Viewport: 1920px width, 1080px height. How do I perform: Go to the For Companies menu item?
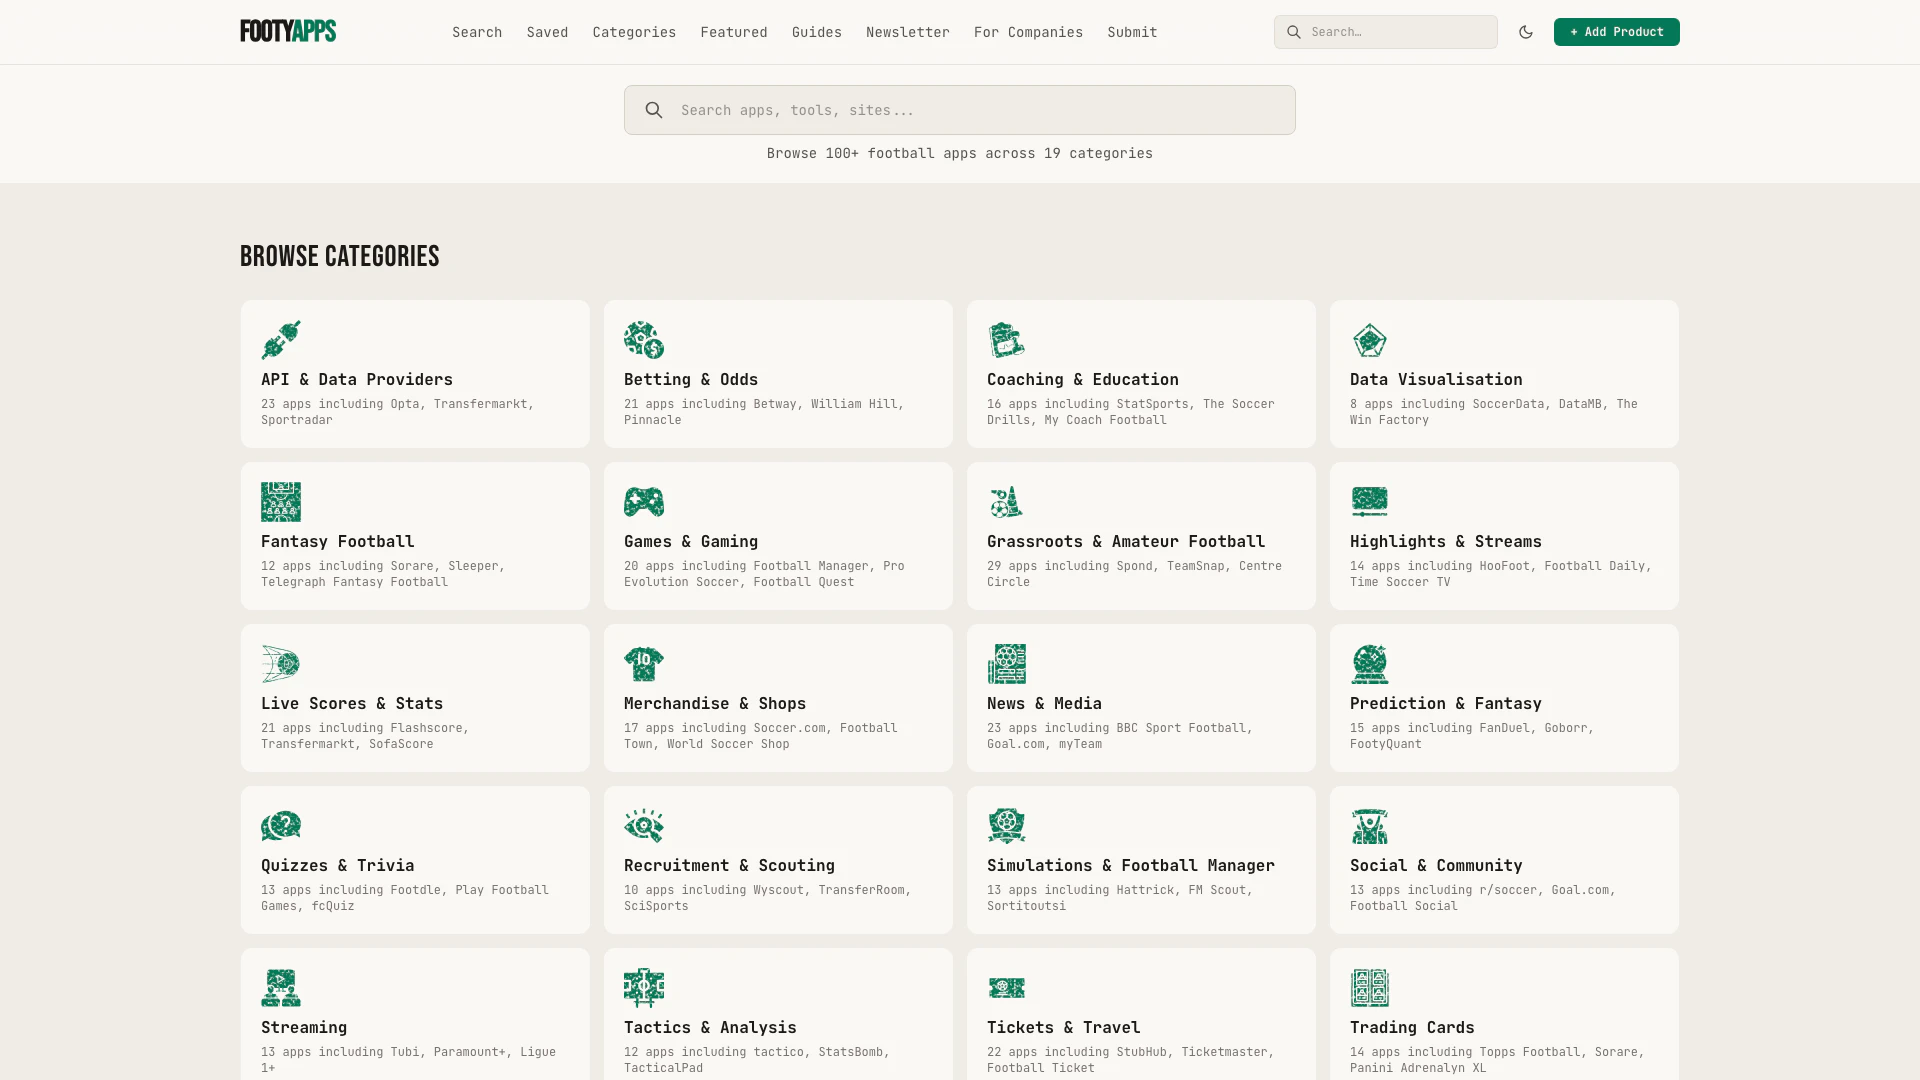pos(1028,32)
